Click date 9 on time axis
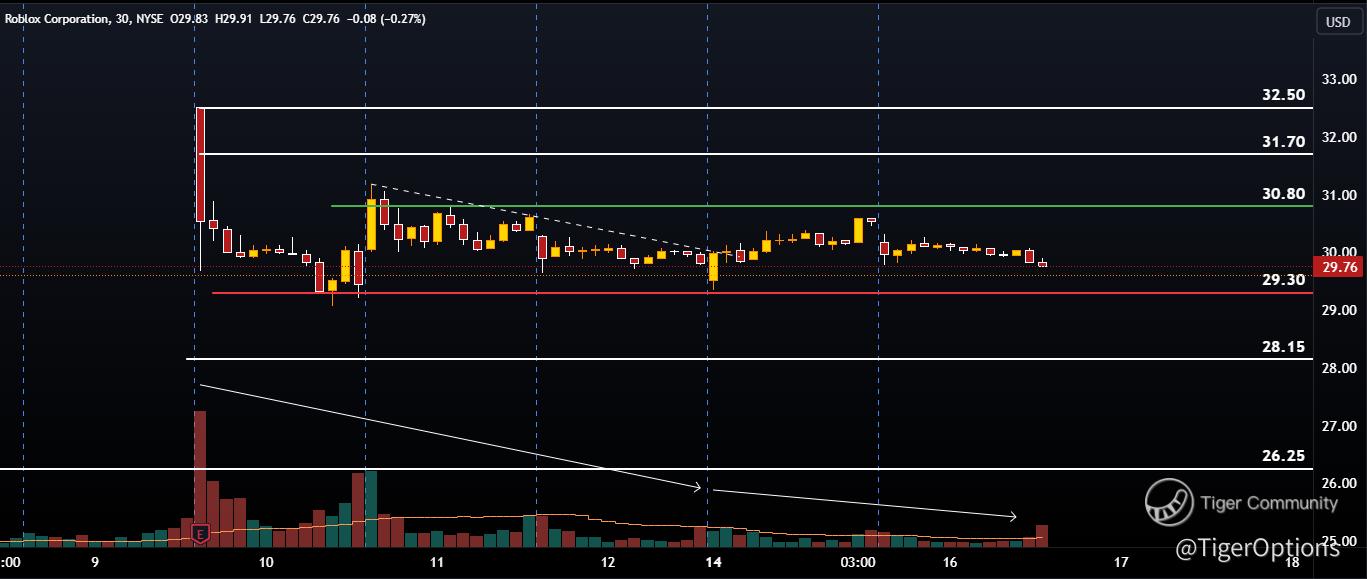Image resolution: width=1367 pixels, height=579 pixels. 95,561
